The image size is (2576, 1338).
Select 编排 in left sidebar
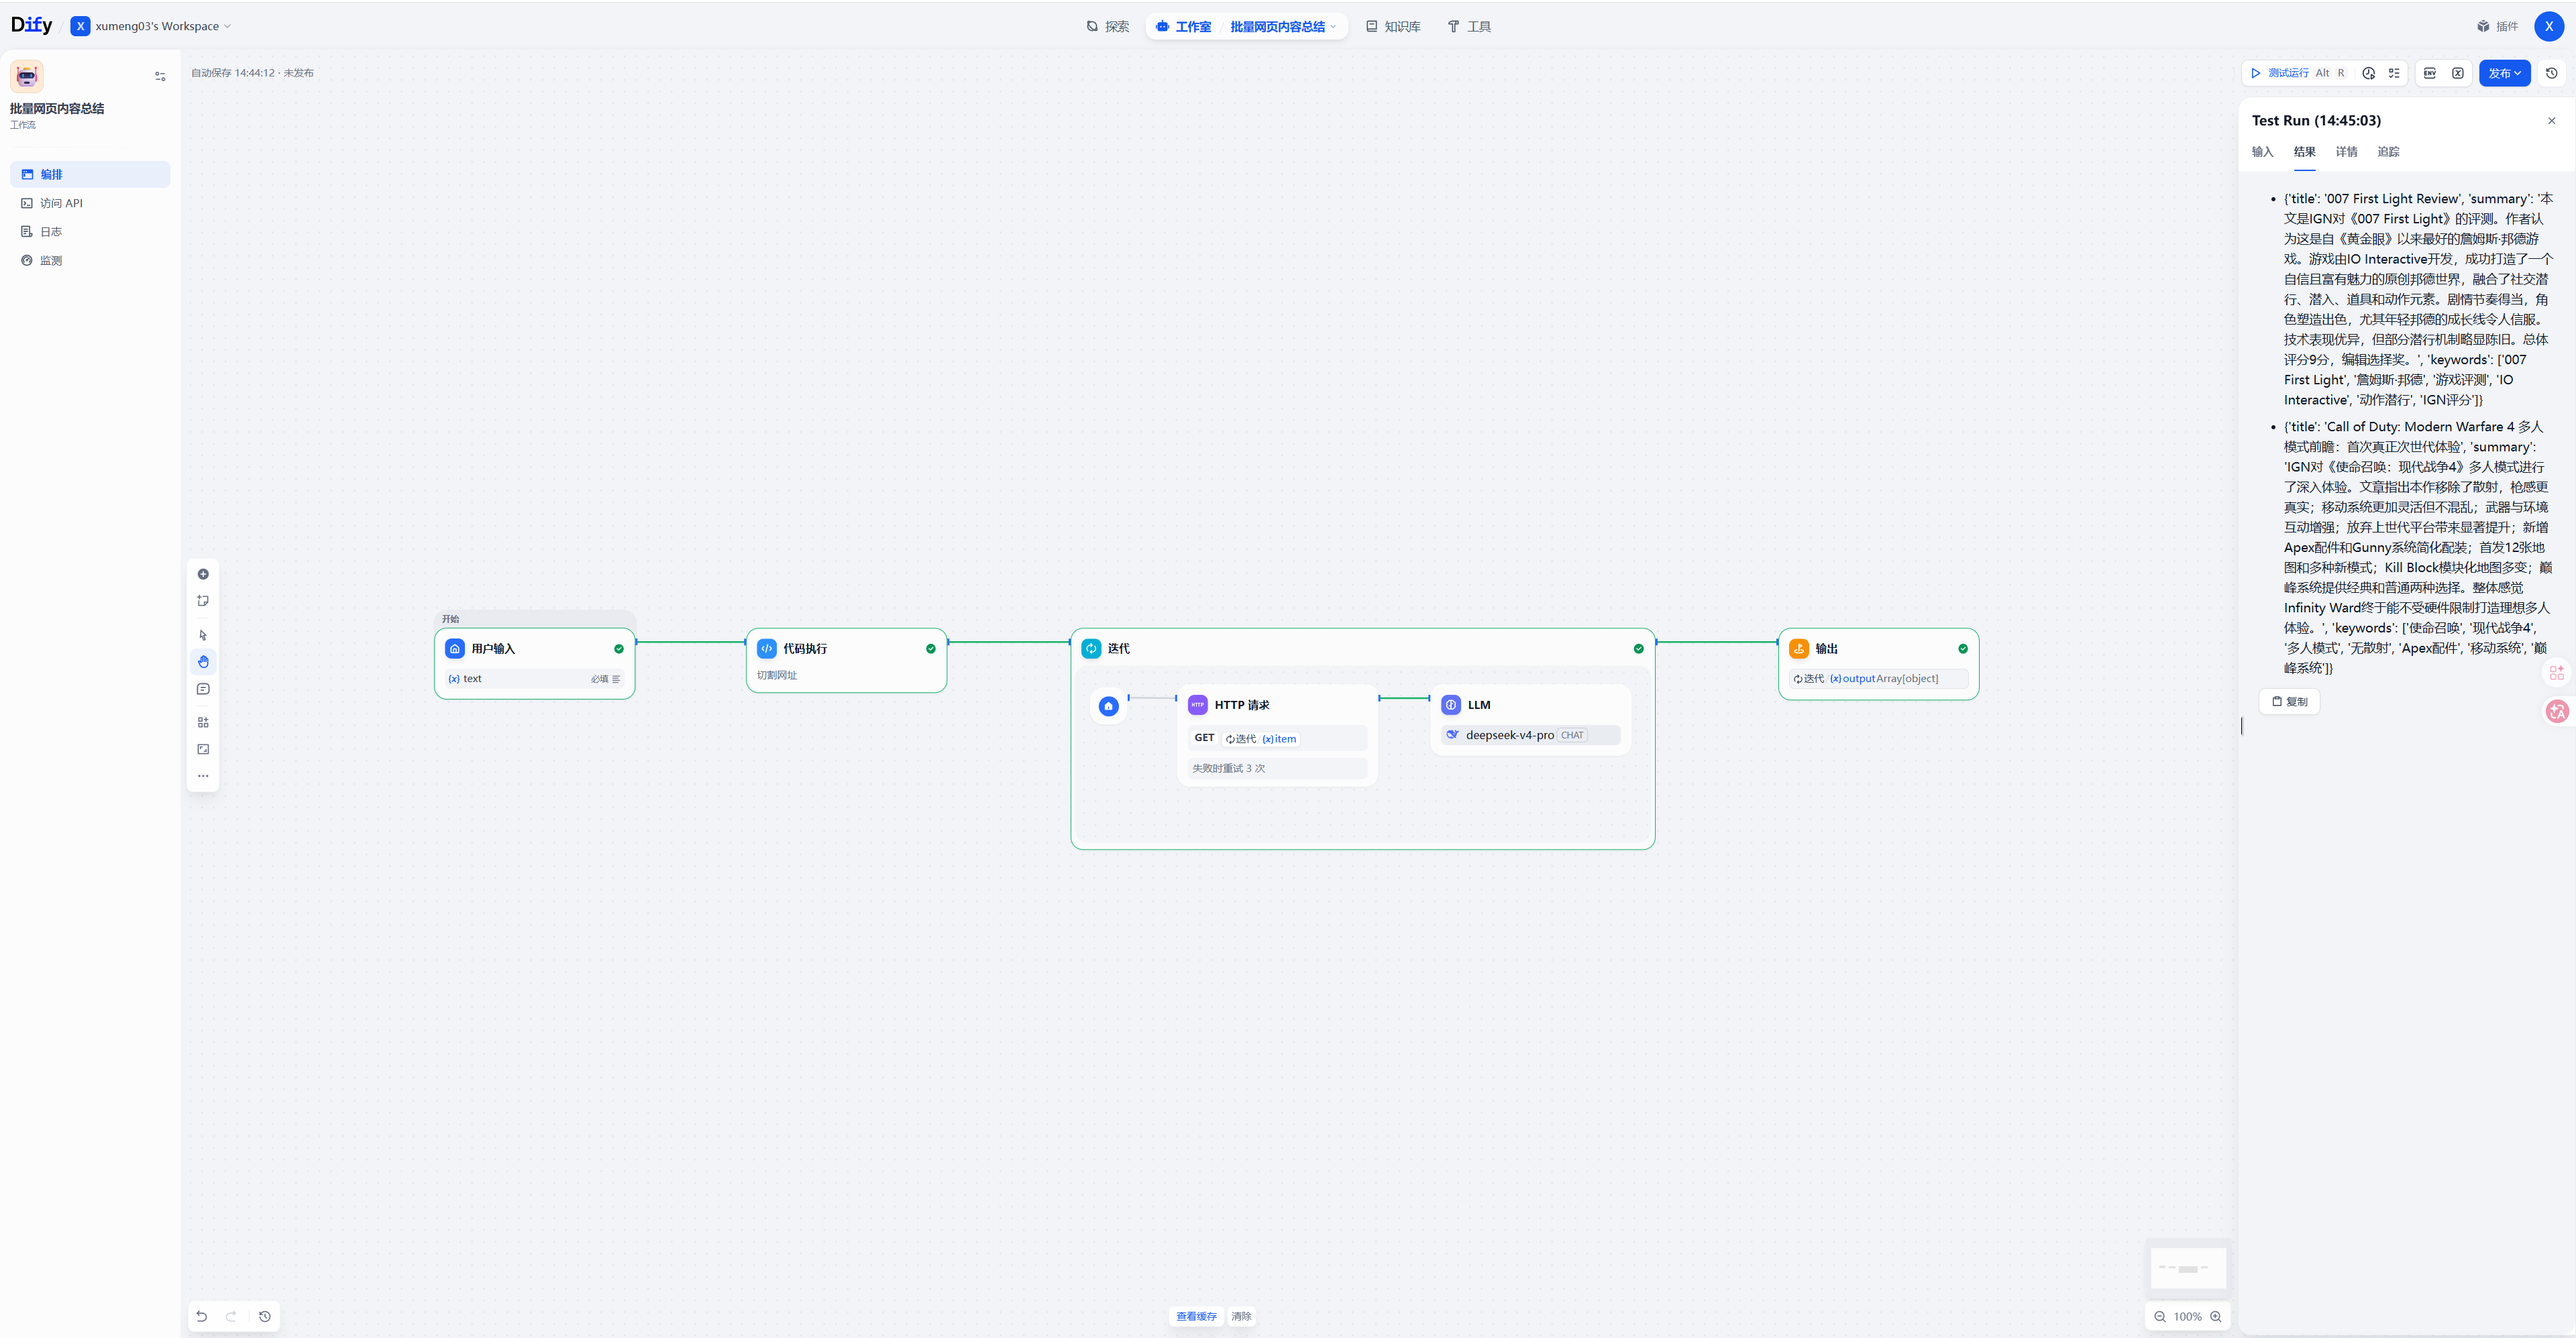click(90, 174)
